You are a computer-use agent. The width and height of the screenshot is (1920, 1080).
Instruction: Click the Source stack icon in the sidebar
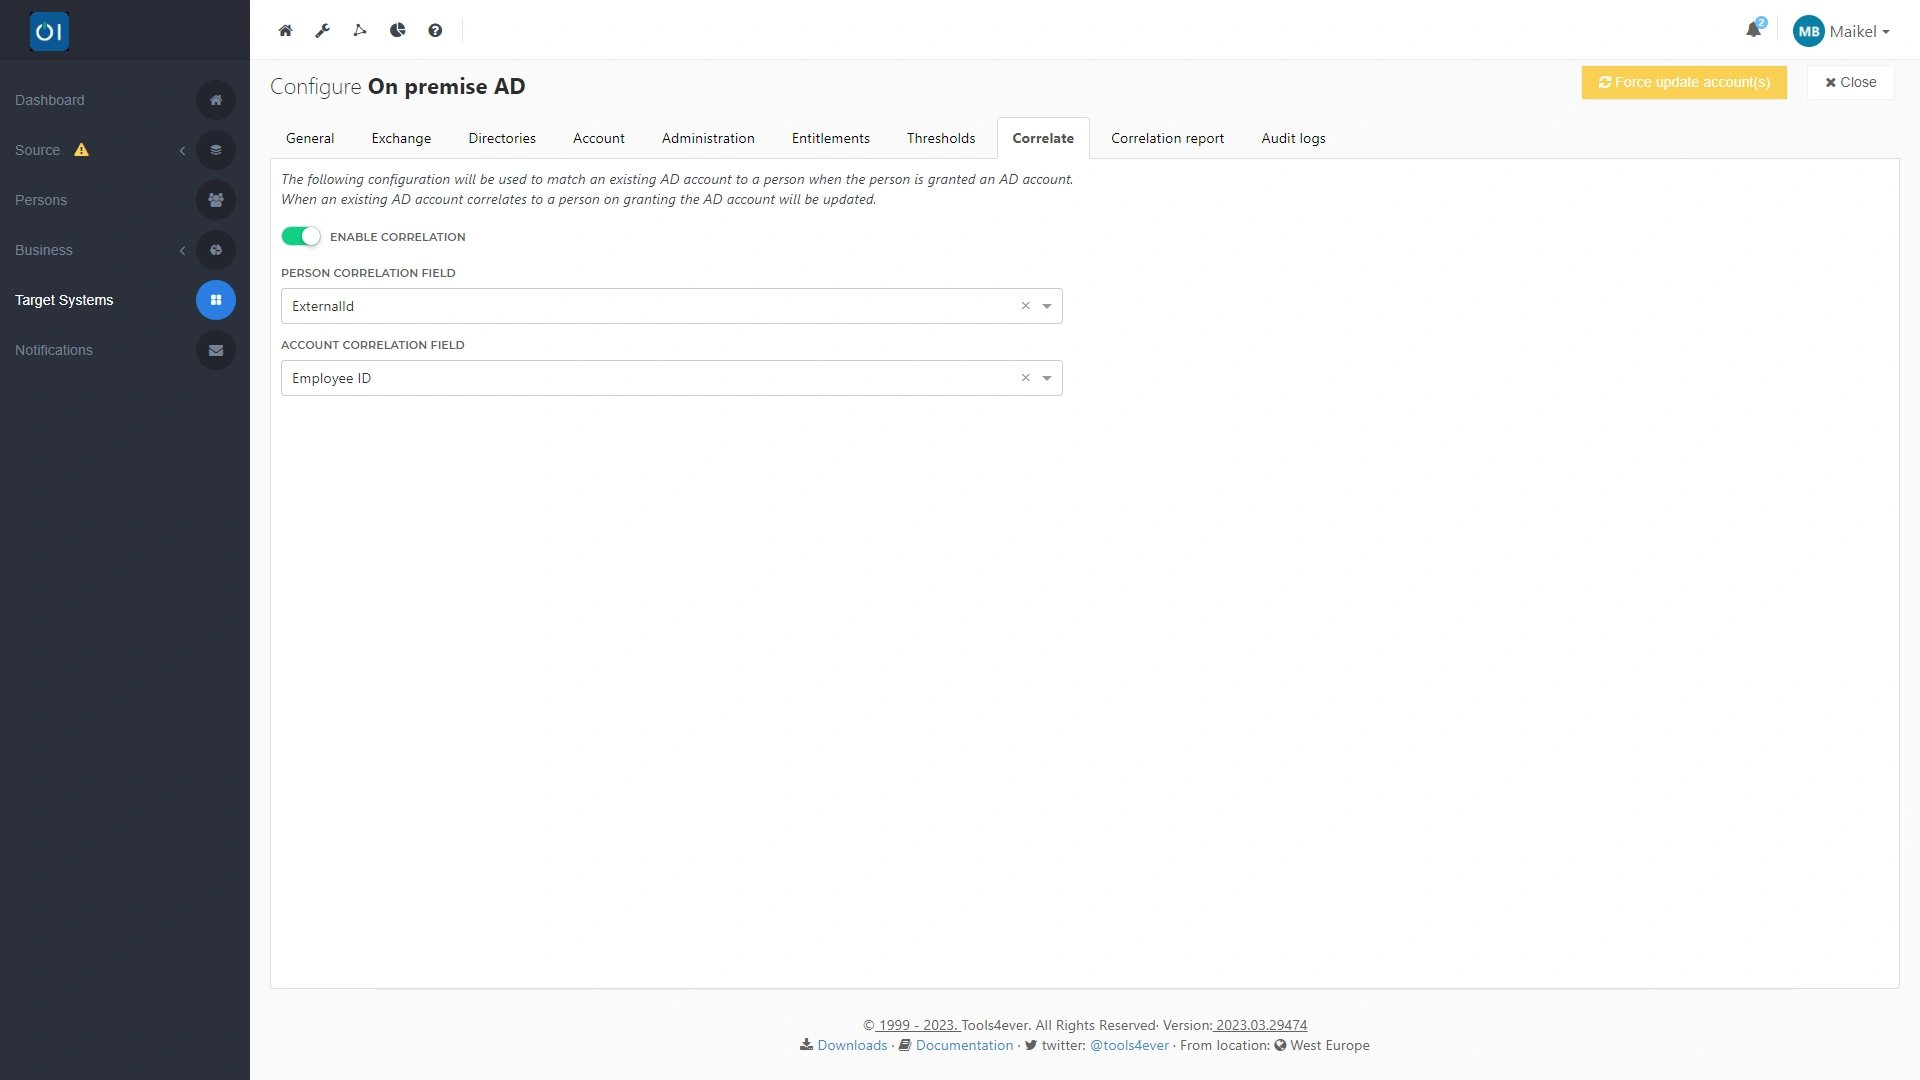(x=216, y=150)
